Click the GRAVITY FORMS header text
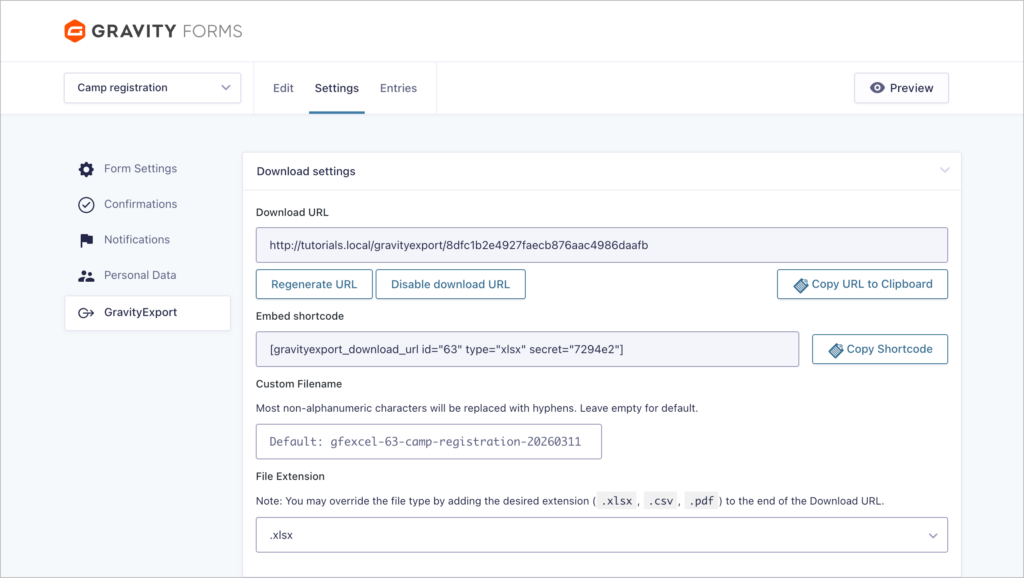 pyautogui.click(x=167, y=31)
